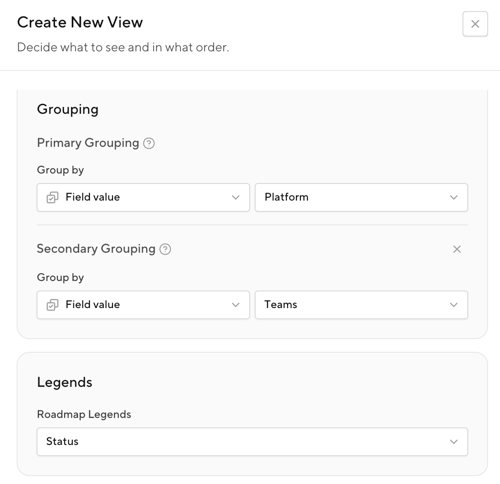Remove the Secondary Grouping with X icon
500x484 pixels.
point(457,249)
